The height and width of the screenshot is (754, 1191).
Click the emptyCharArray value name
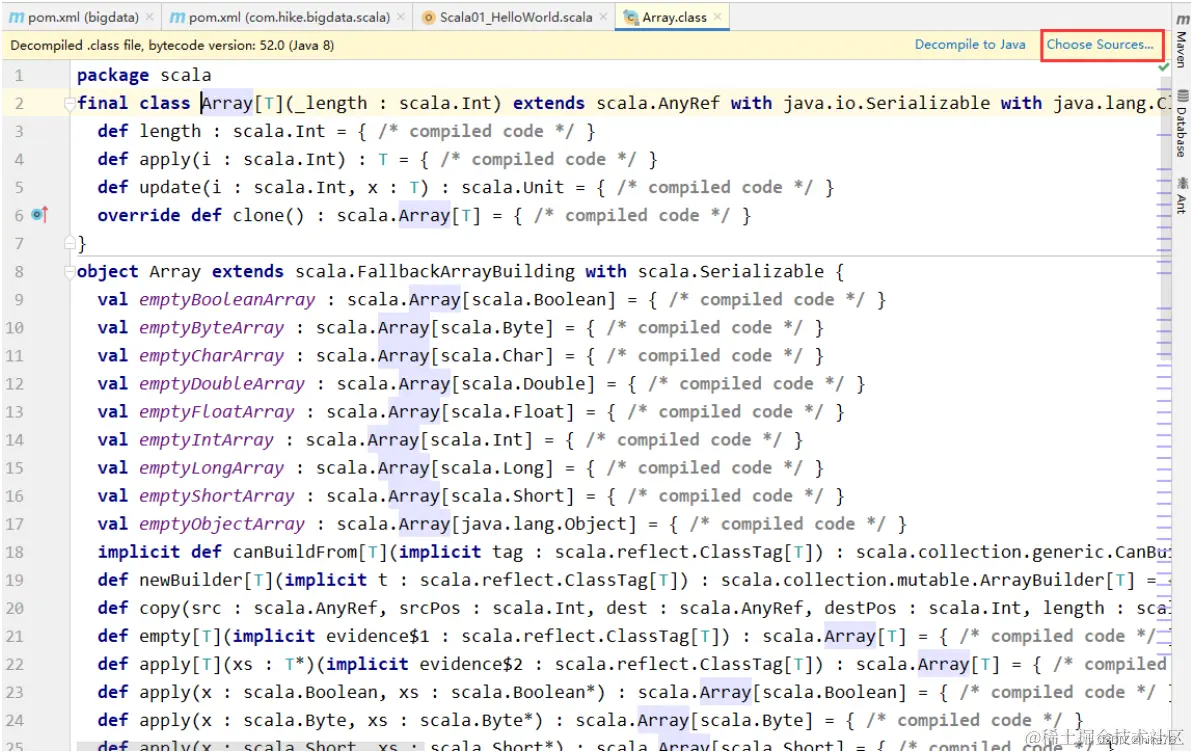(211, 356)
